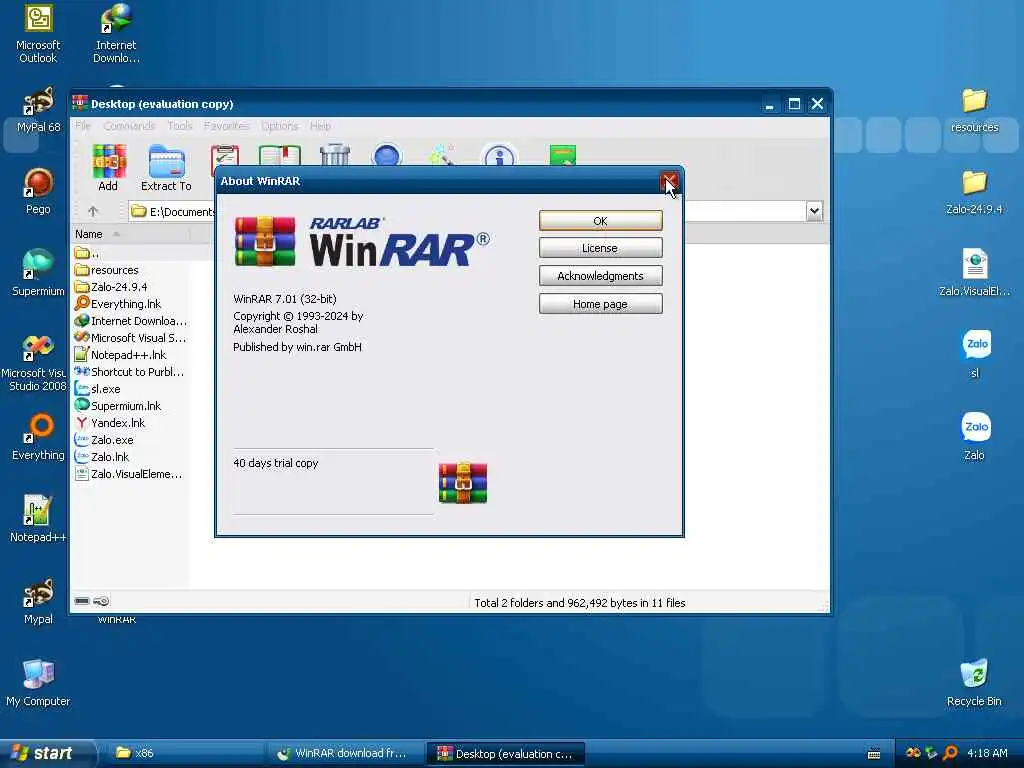Select the resources folder in file list
The height and width of the screenshot is (768, 1024).
click(x=106, y=270)
